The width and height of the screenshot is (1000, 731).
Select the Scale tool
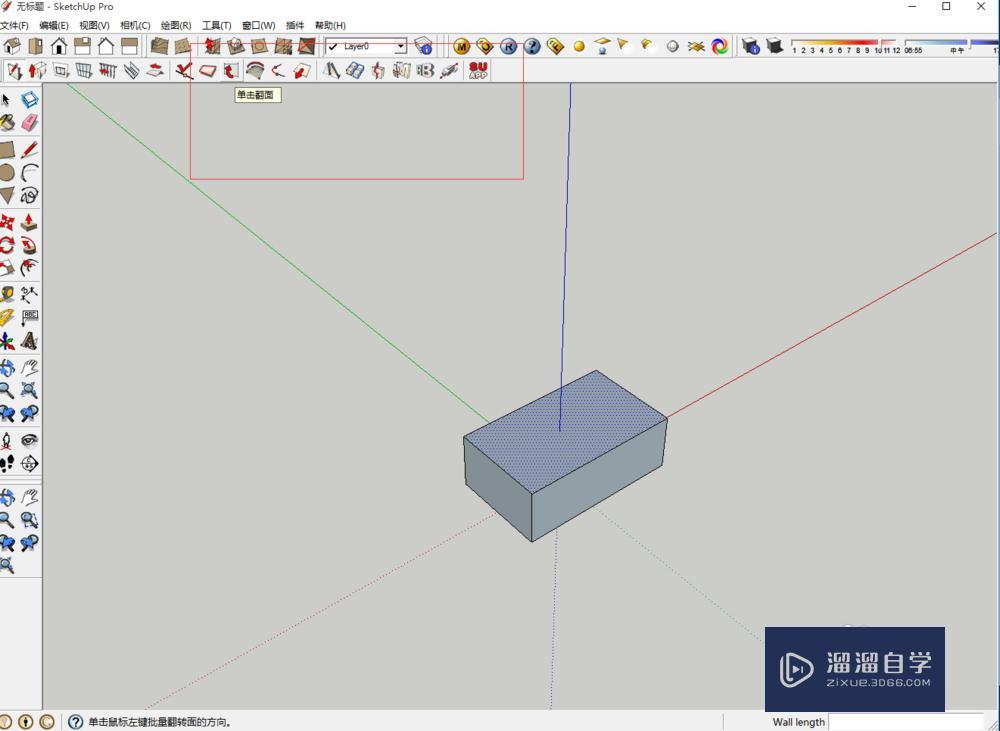pos(6,268)
